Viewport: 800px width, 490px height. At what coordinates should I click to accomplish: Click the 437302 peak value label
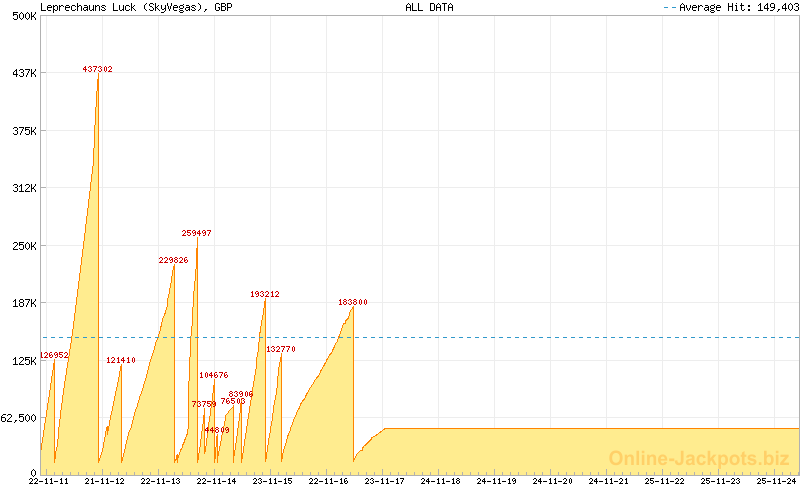click(x=97, y=69)
